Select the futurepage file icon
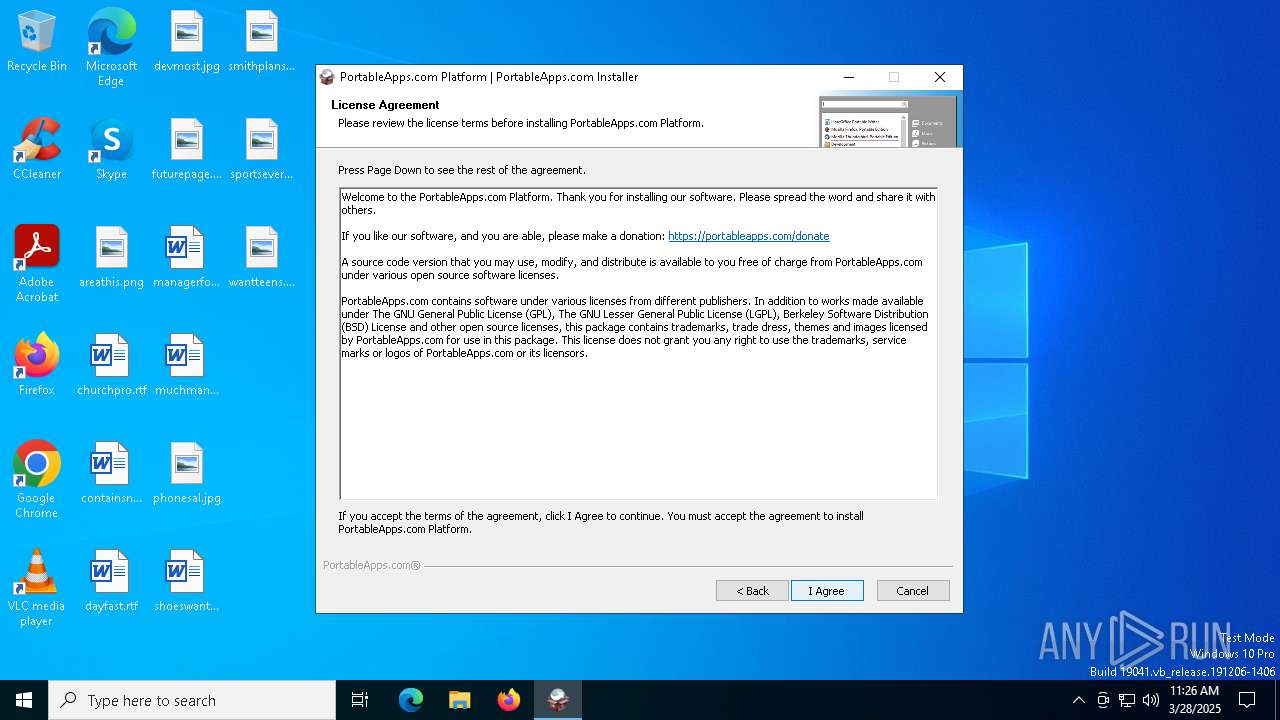 187,150
